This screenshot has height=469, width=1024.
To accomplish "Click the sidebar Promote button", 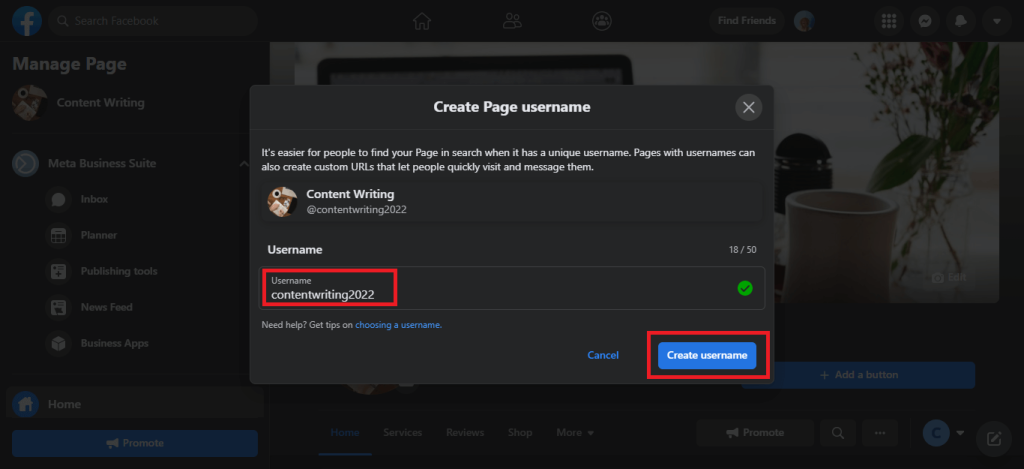I will pyautogui.click(x=135, y=443).
